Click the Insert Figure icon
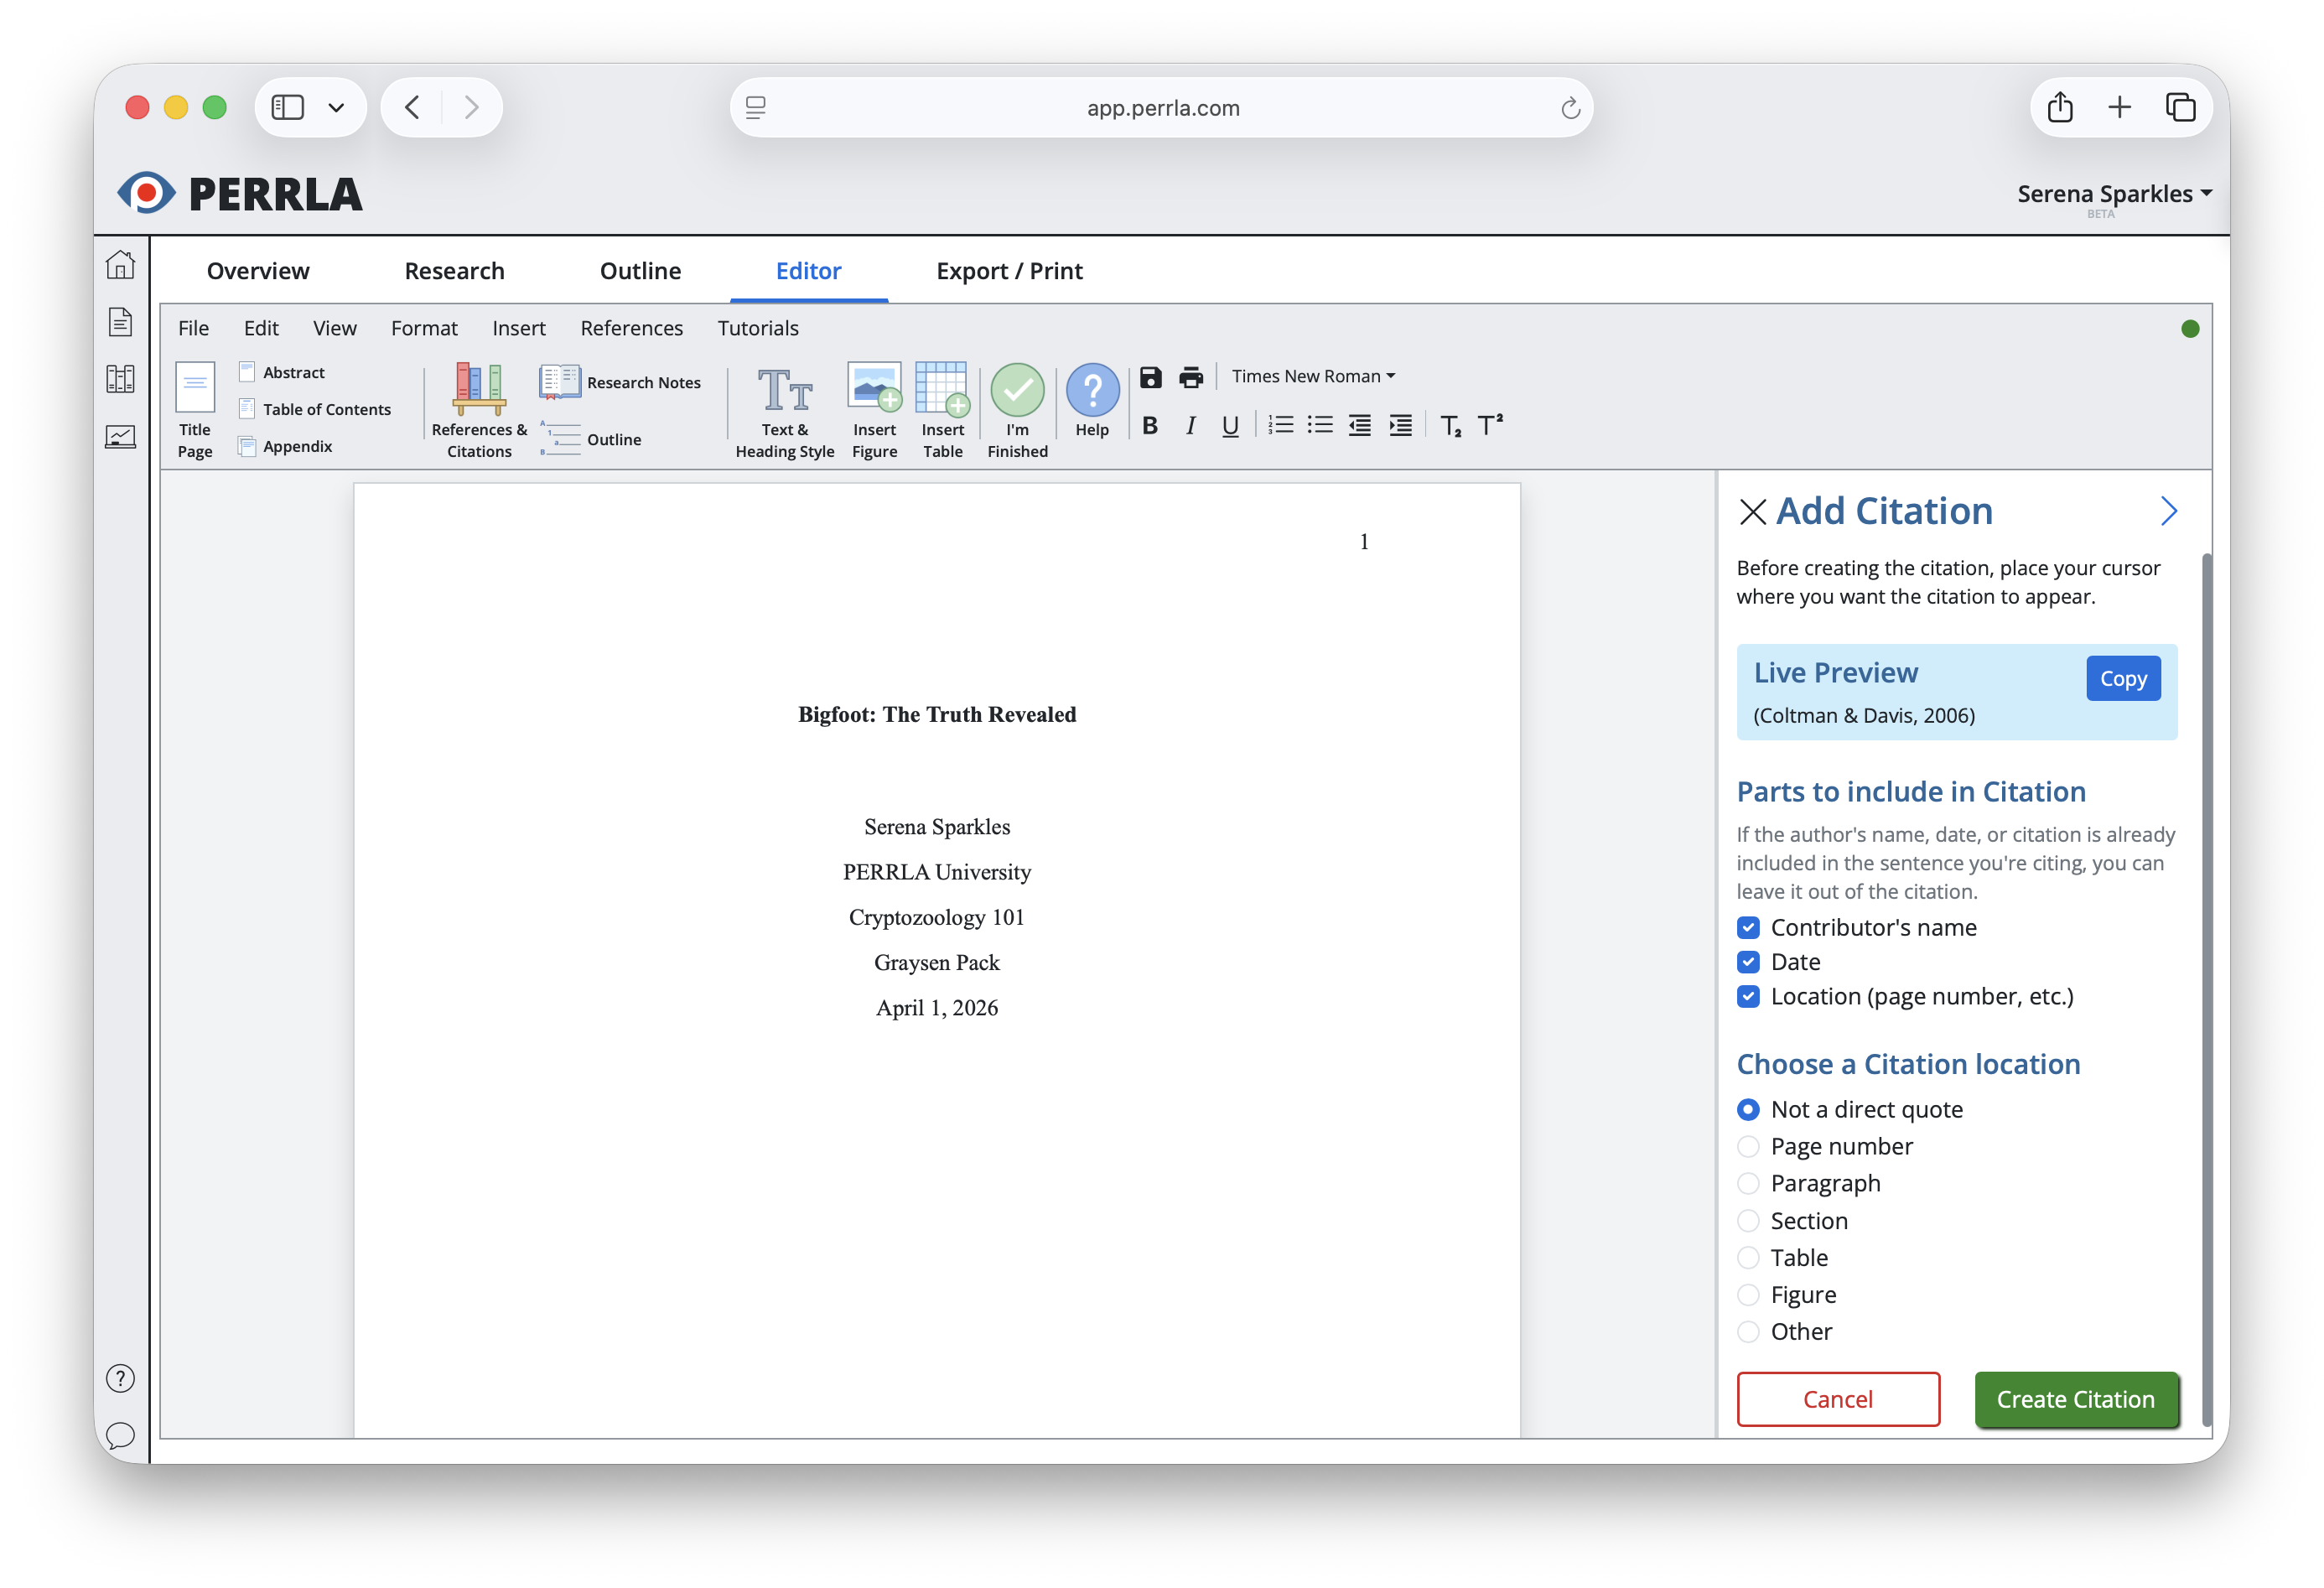The height and width of the screenshot is (1588, 2324). (x=874, y=388)
